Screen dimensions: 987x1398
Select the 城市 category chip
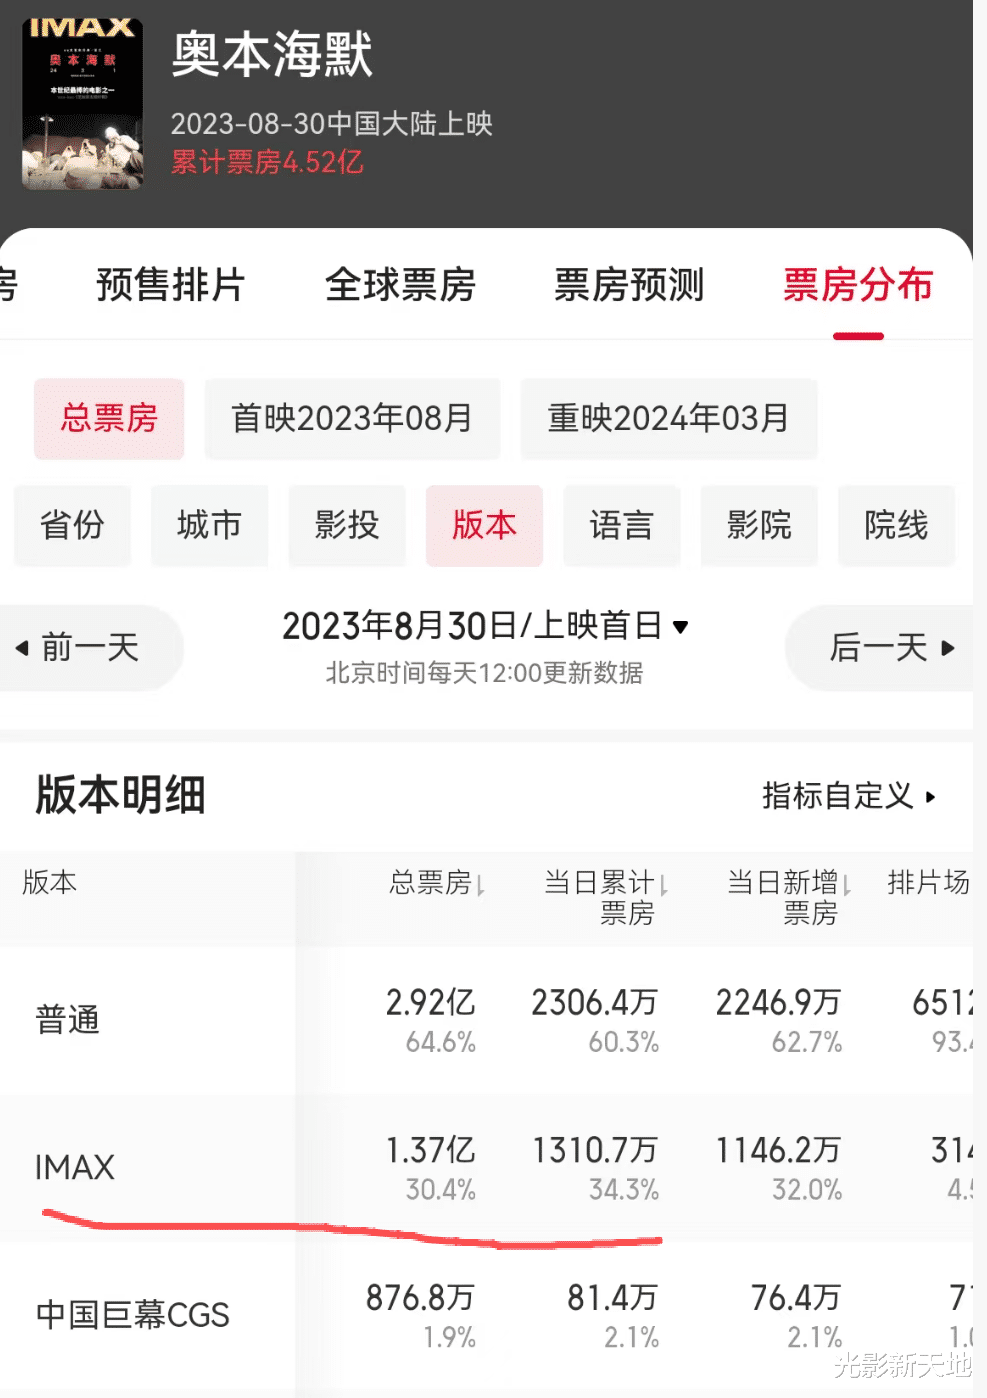(x=209, y=525)
